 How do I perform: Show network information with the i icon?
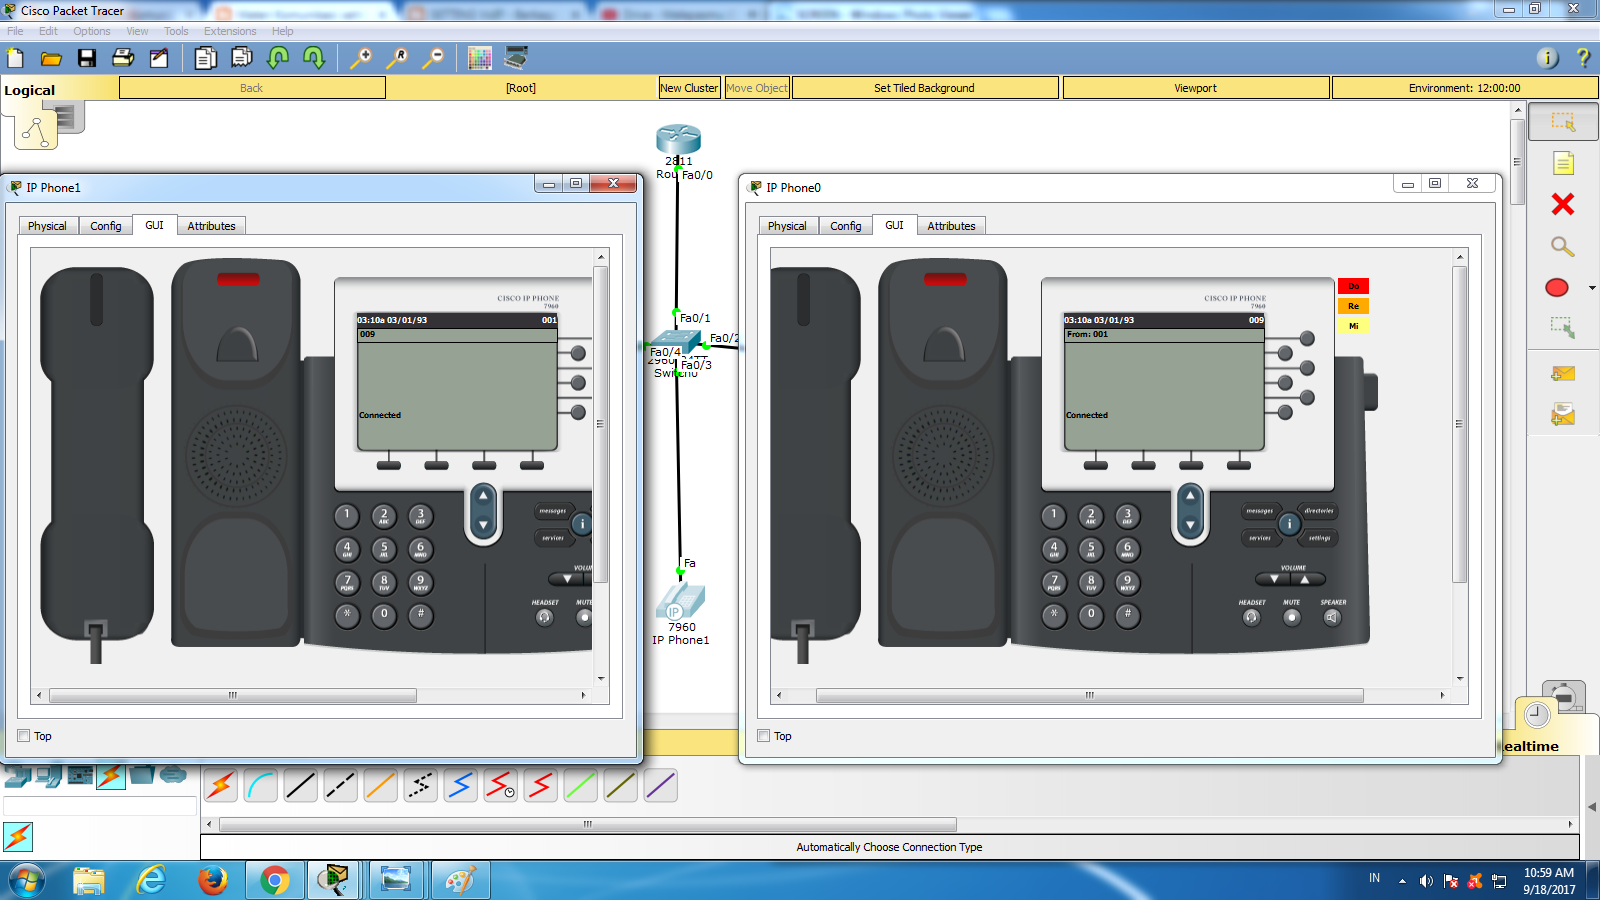tap(1547, 58)
